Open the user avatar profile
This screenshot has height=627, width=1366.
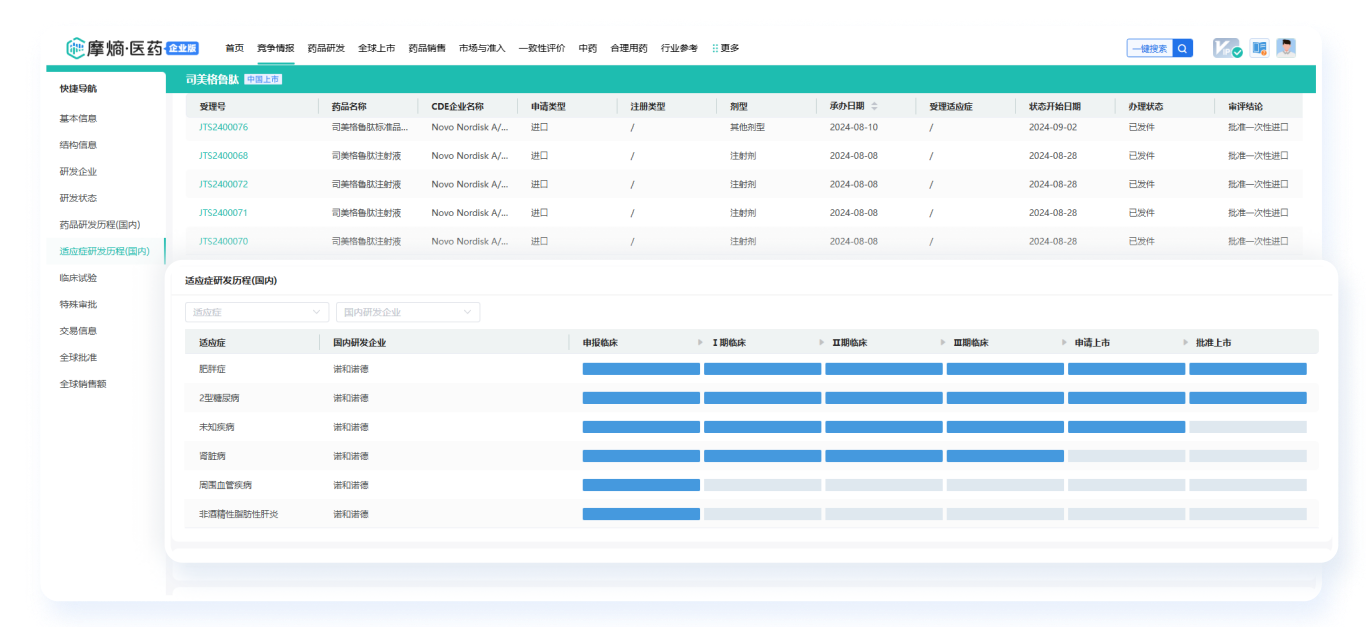pyautogui.click(x=1286, y=48)
